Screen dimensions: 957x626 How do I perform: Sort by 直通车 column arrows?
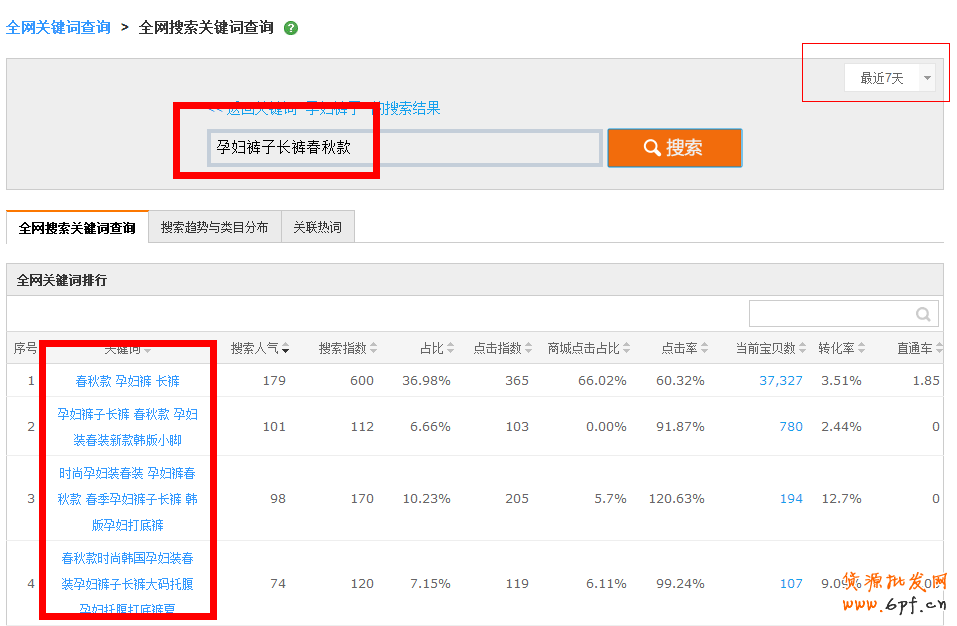(939, 349)
